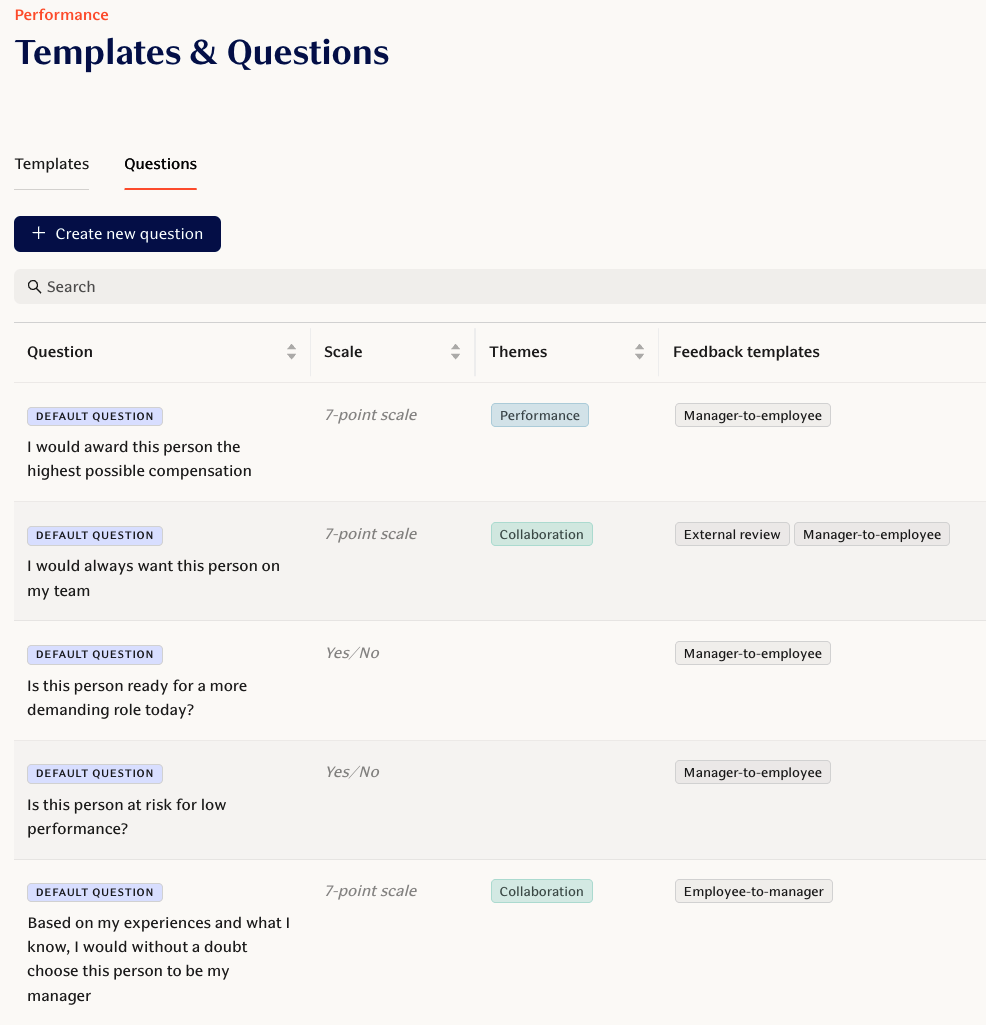986x1025 pixels.
Task: Click the search magnifier icon
Action: pyautogui.click(x=34, y=287)
